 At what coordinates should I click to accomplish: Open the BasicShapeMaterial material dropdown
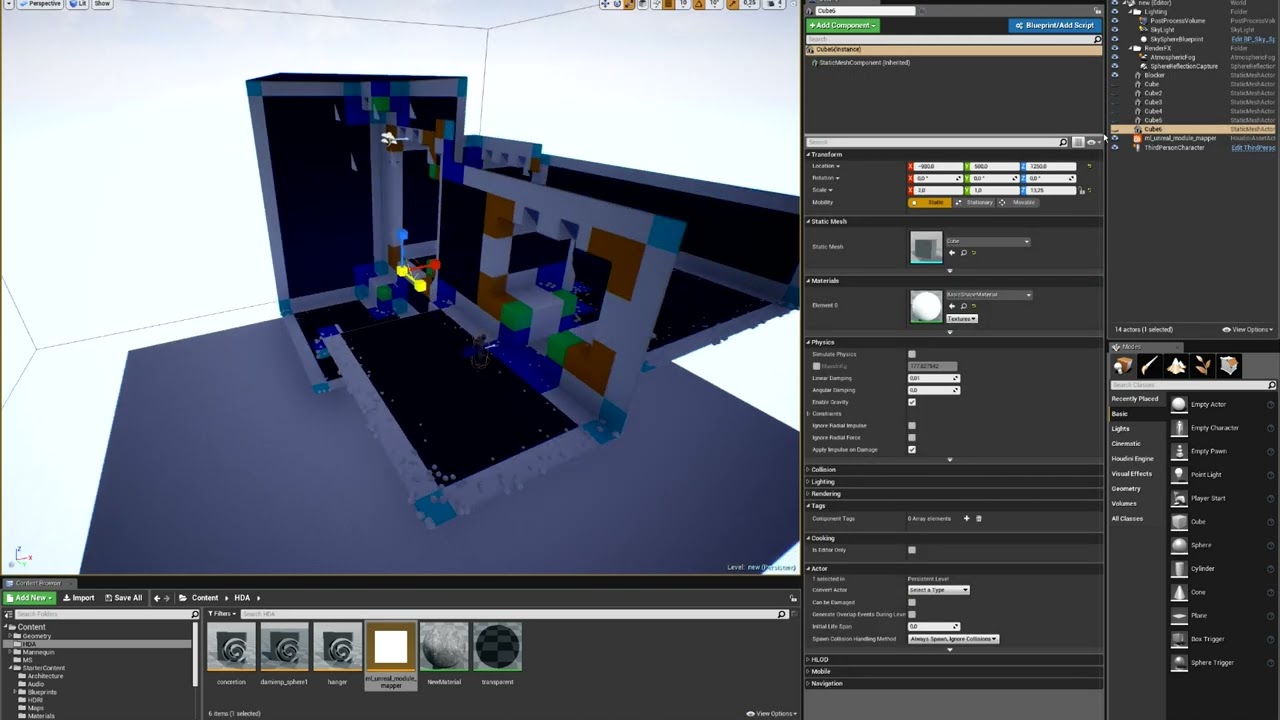[x=989, y=295]
